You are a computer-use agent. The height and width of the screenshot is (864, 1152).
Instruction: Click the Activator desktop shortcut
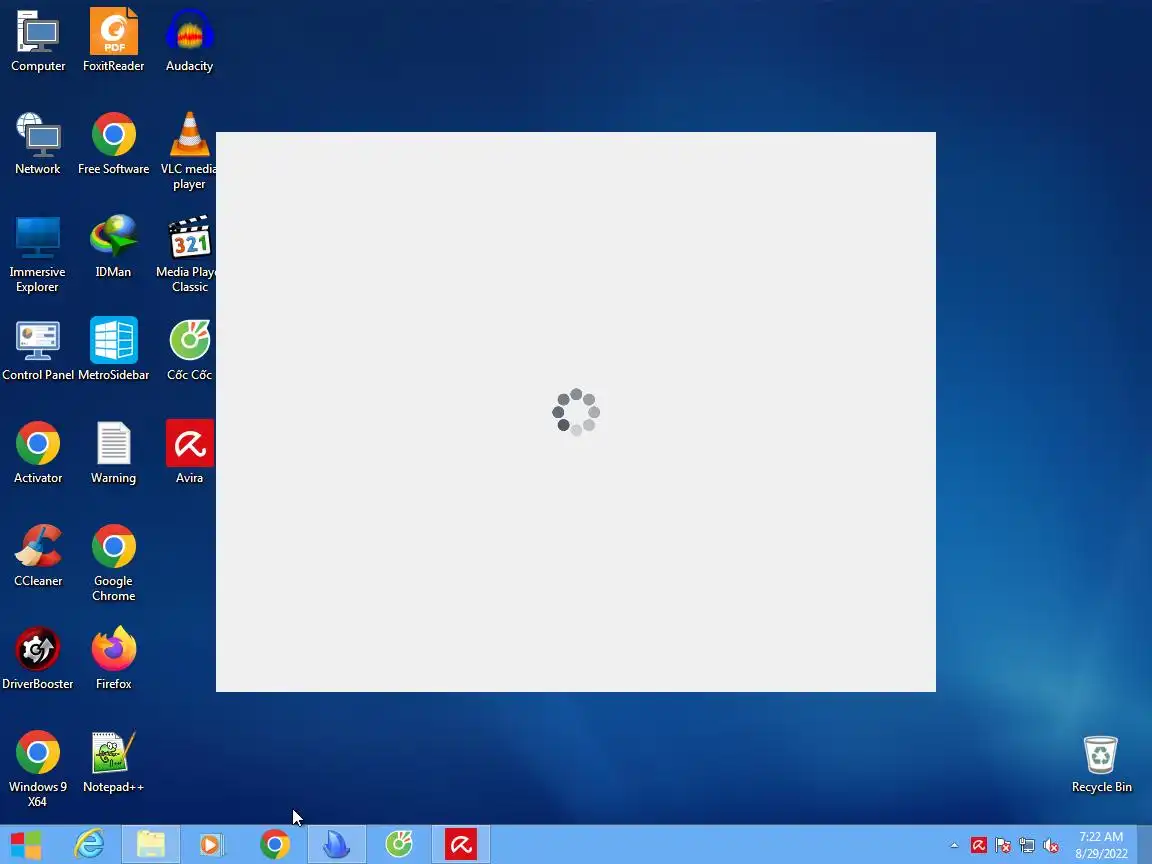[38, 452]
